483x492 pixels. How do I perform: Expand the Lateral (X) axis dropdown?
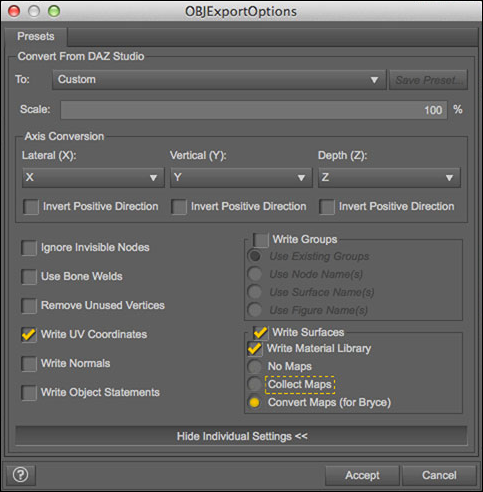pos(93,178)
